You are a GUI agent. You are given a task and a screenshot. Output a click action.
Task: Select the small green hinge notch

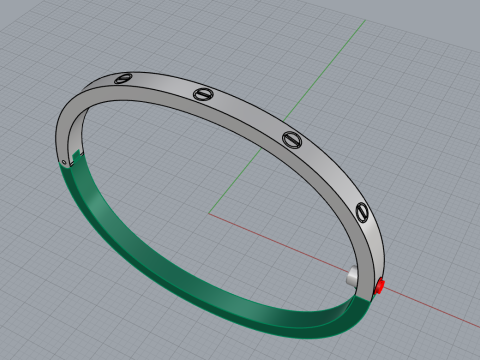click(76, 155)
